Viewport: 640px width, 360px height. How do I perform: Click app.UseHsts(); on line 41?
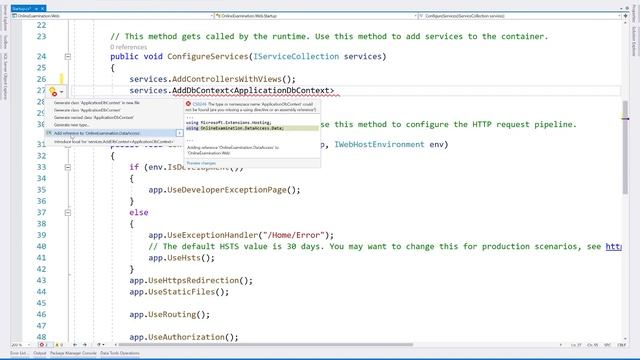pyautogui.click(x=181, y=258)
